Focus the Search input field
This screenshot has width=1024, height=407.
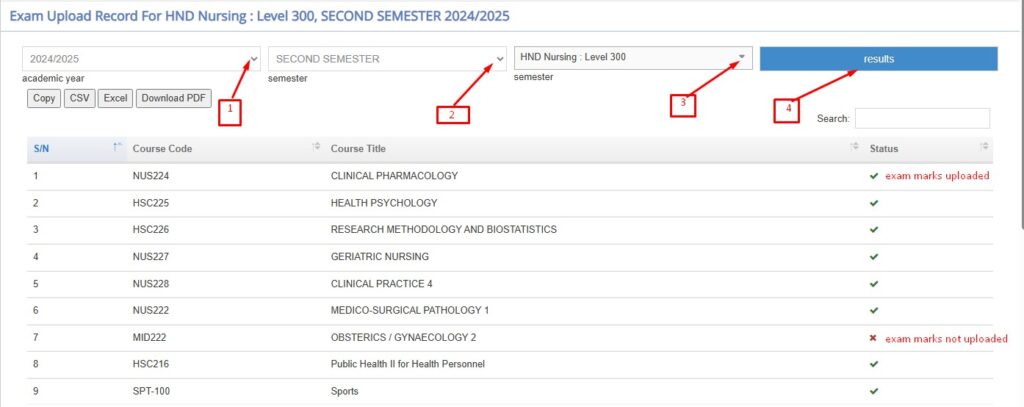[x=922, y=118]
